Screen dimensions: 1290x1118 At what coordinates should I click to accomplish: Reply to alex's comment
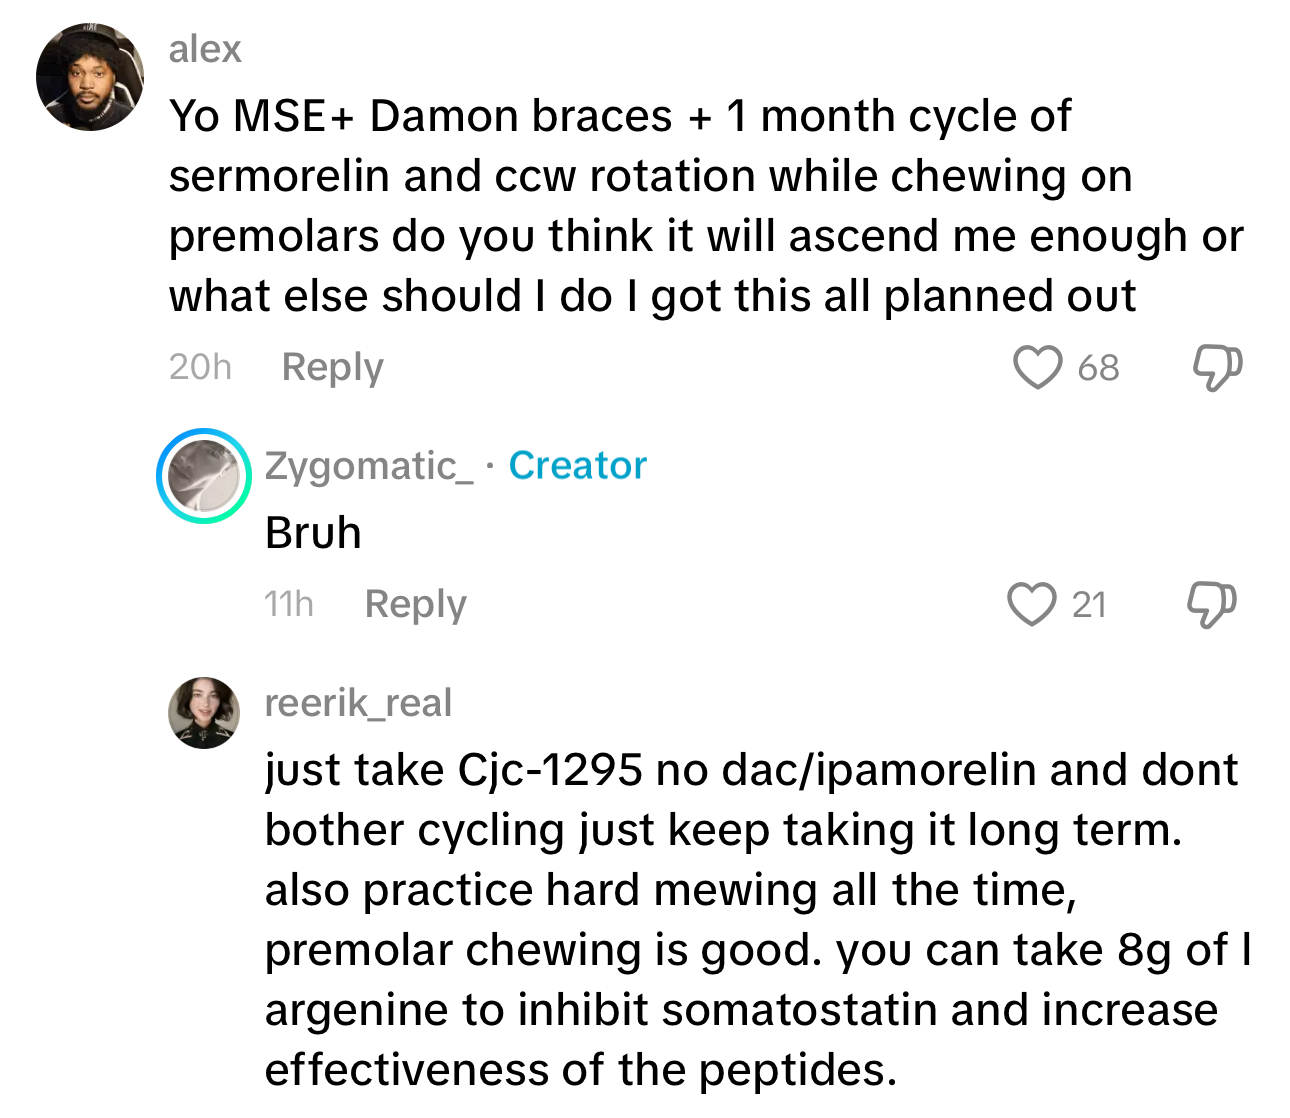coord(332,367)
